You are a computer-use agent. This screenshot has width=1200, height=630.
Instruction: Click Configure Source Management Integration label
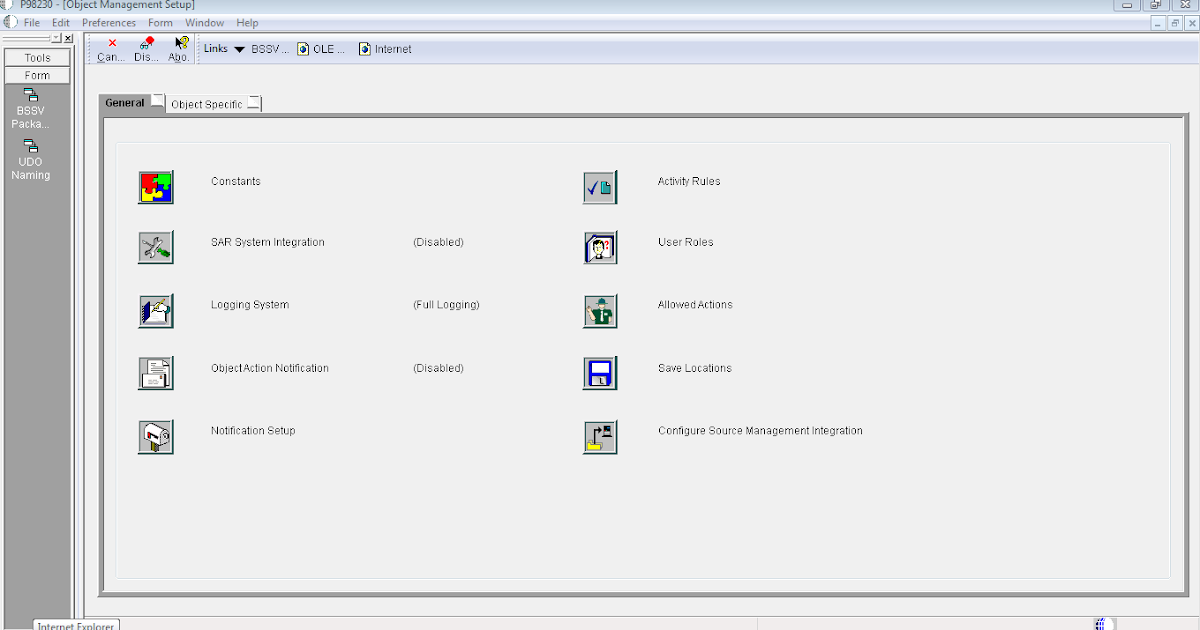(x=760, y=430)
